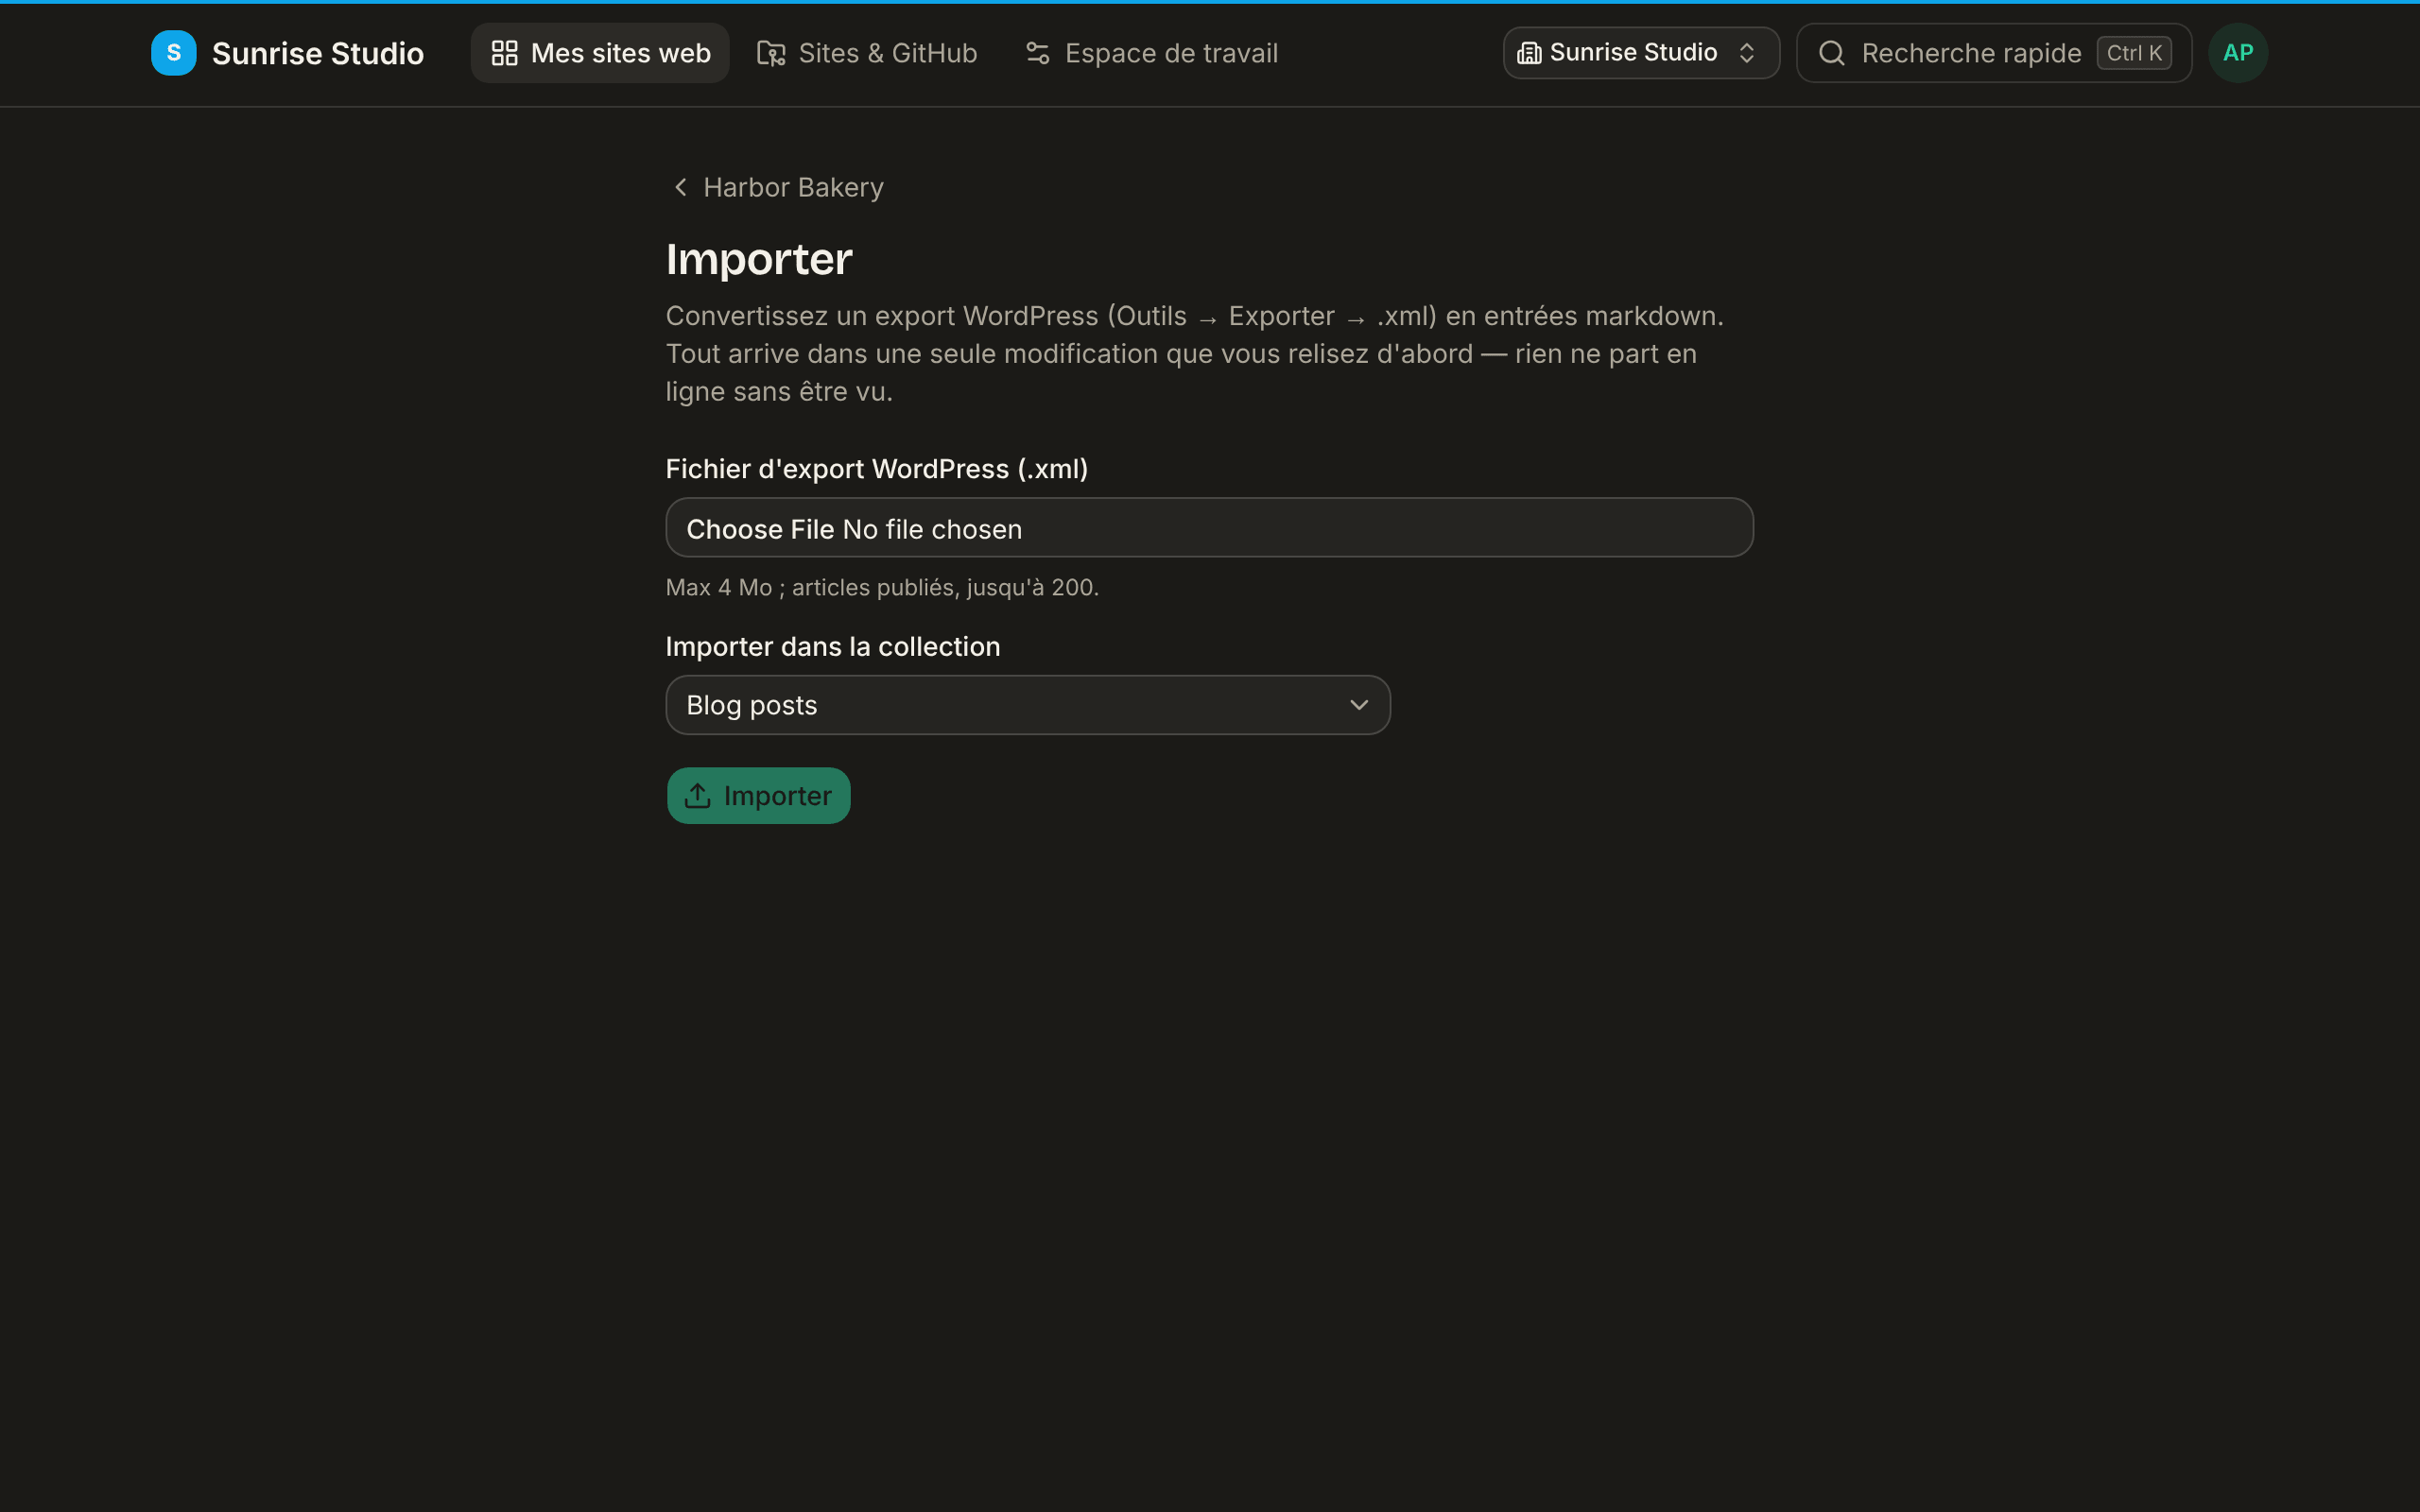
Task: Click the back chevron beside Harbor Bakery
Action: [681, 187]
